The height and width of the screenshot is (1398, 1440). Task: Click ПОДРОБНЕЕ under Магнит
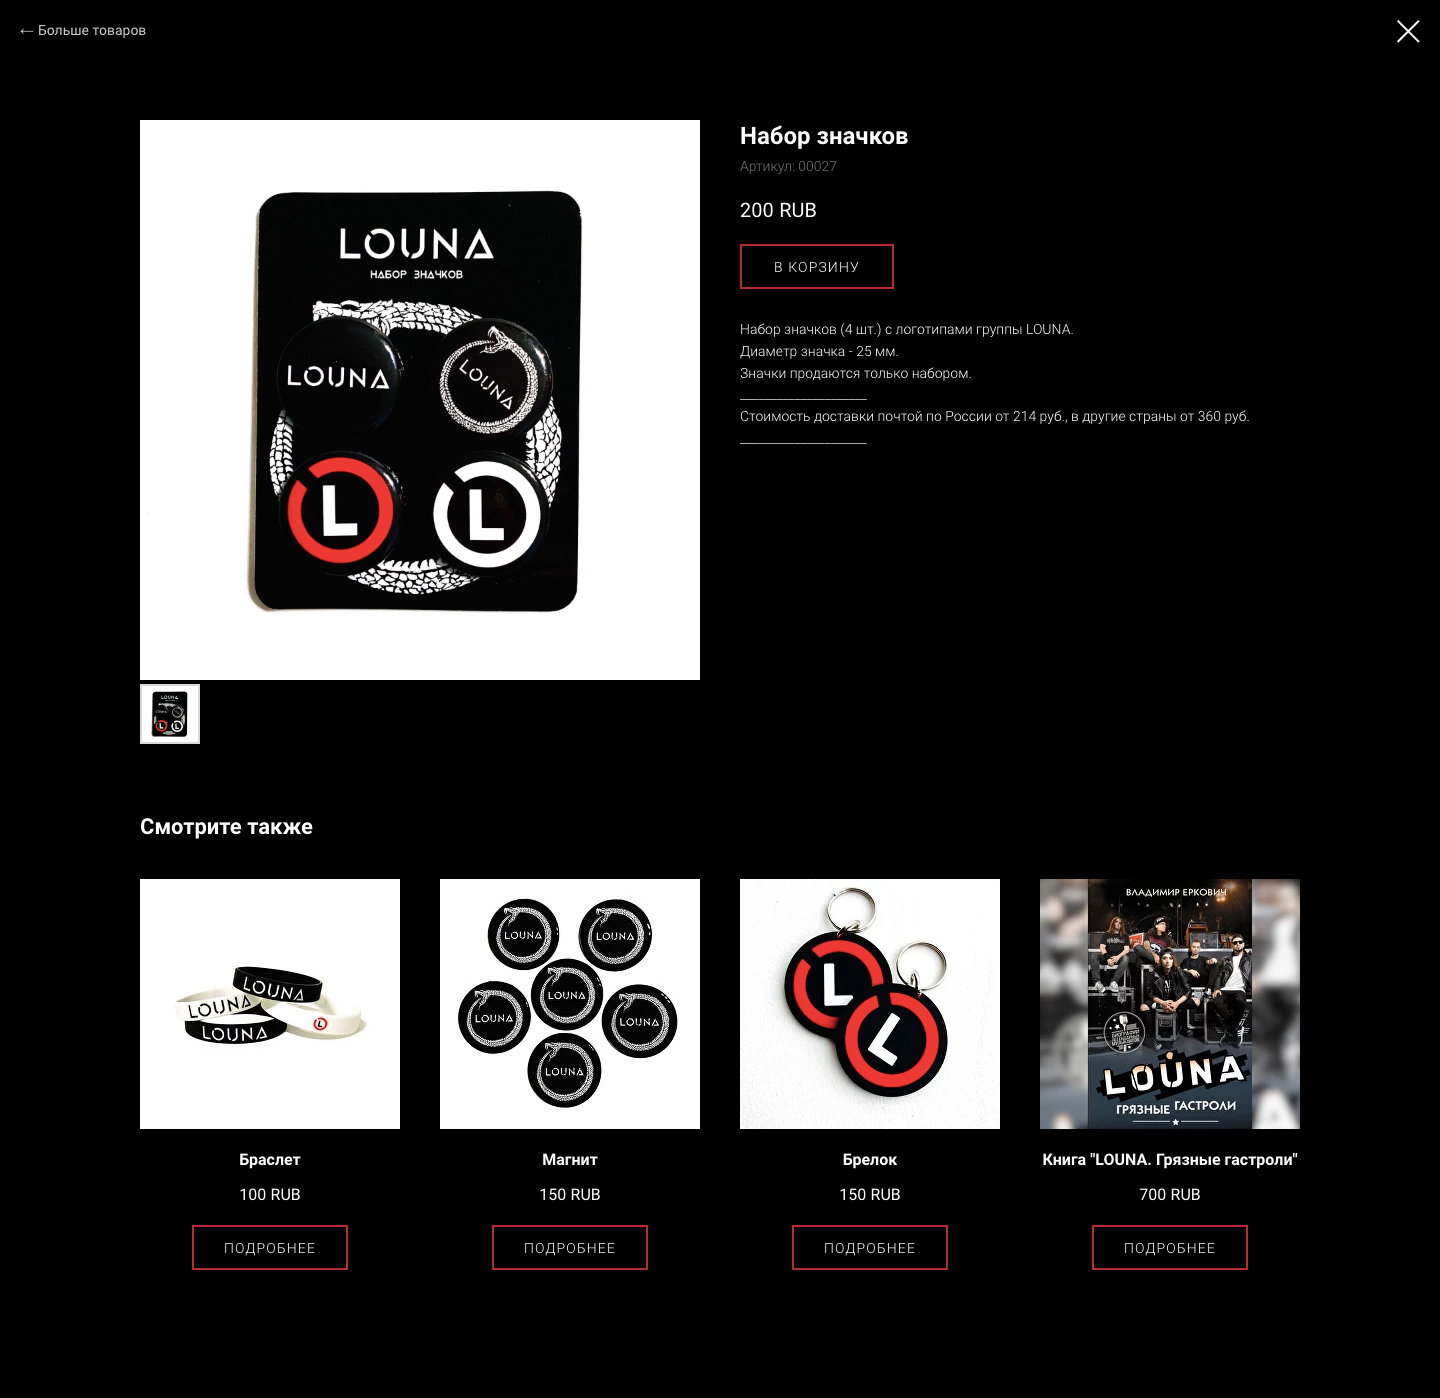click(570, 1248)
